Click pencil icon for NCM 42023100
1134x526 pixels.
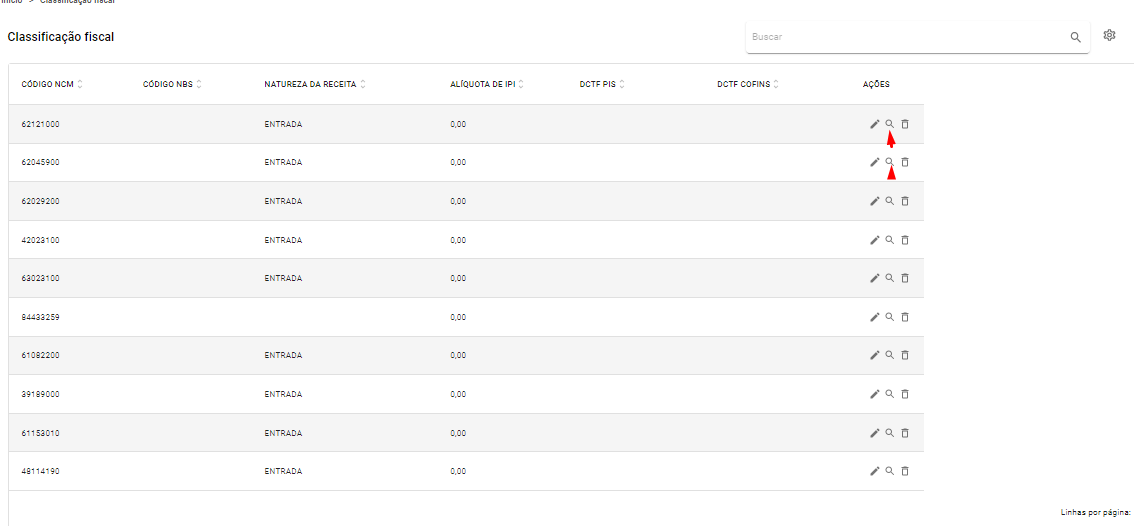(874, 239)
